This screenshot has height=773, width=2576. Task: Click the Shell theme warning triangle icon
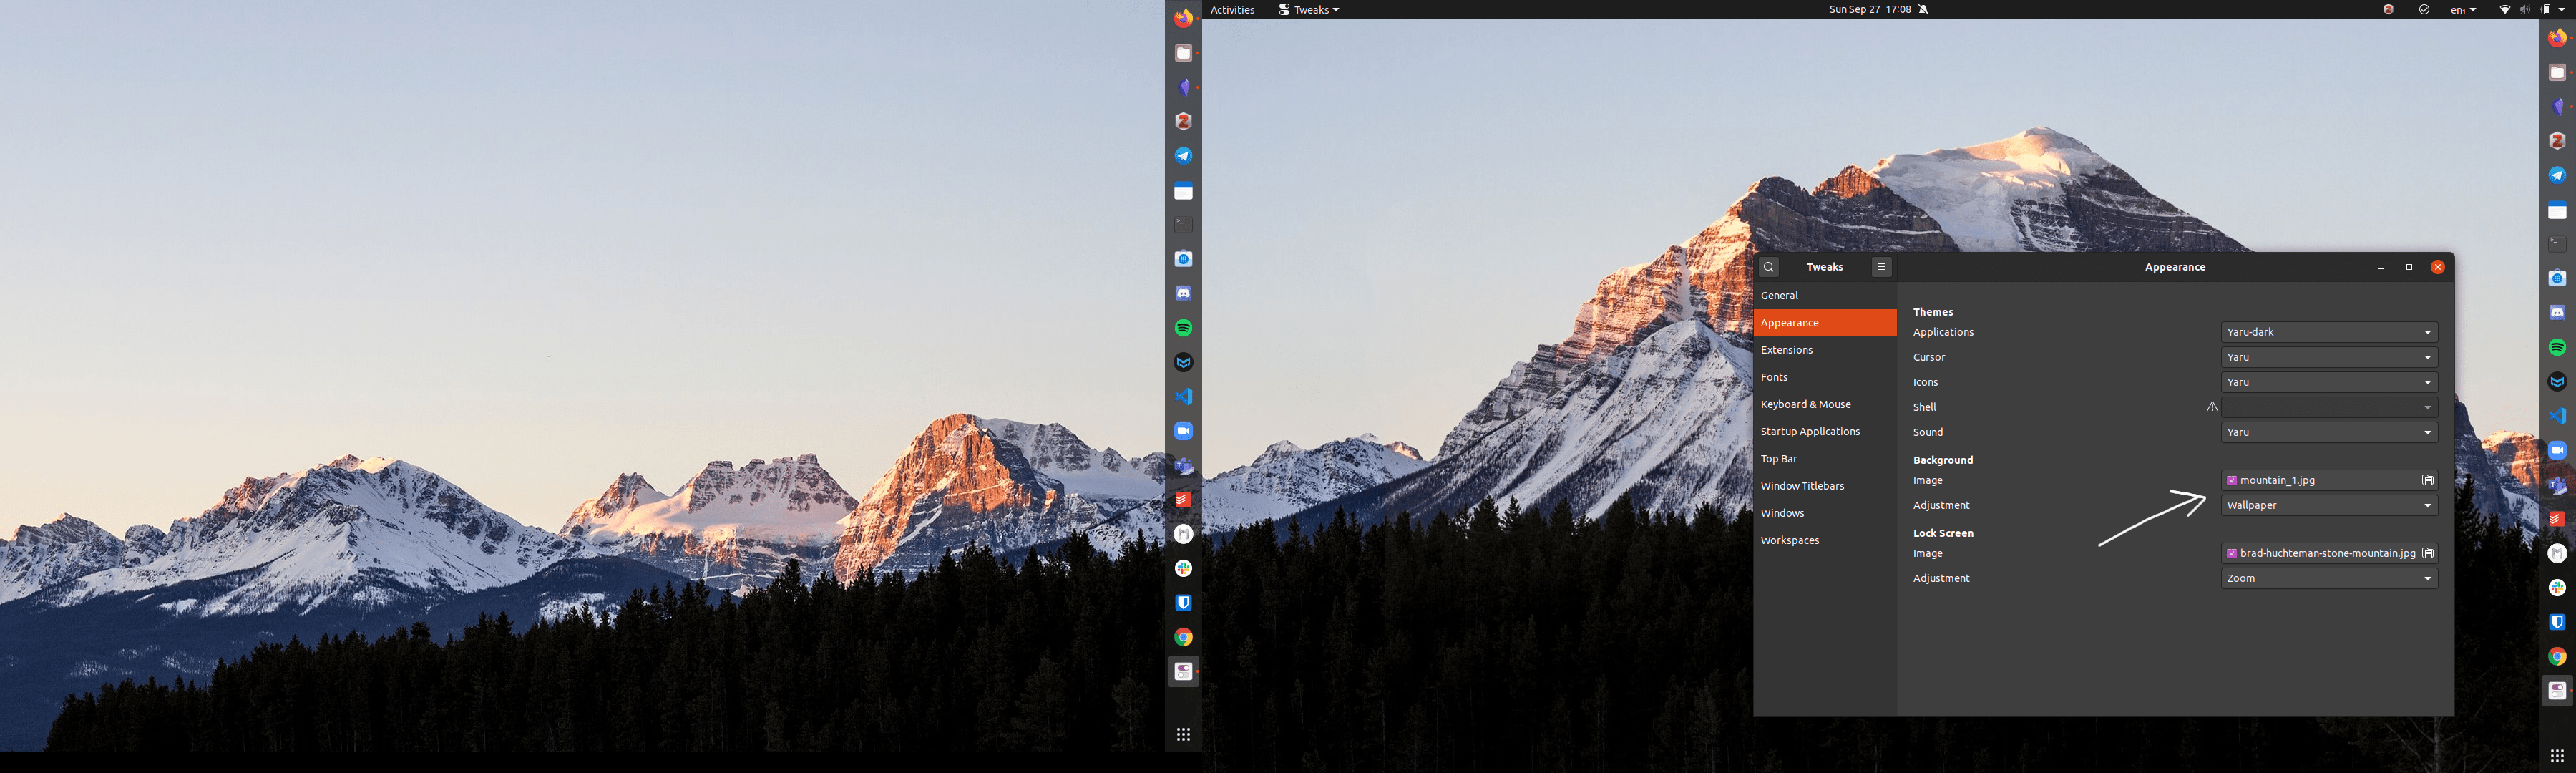click(2212, 407)
